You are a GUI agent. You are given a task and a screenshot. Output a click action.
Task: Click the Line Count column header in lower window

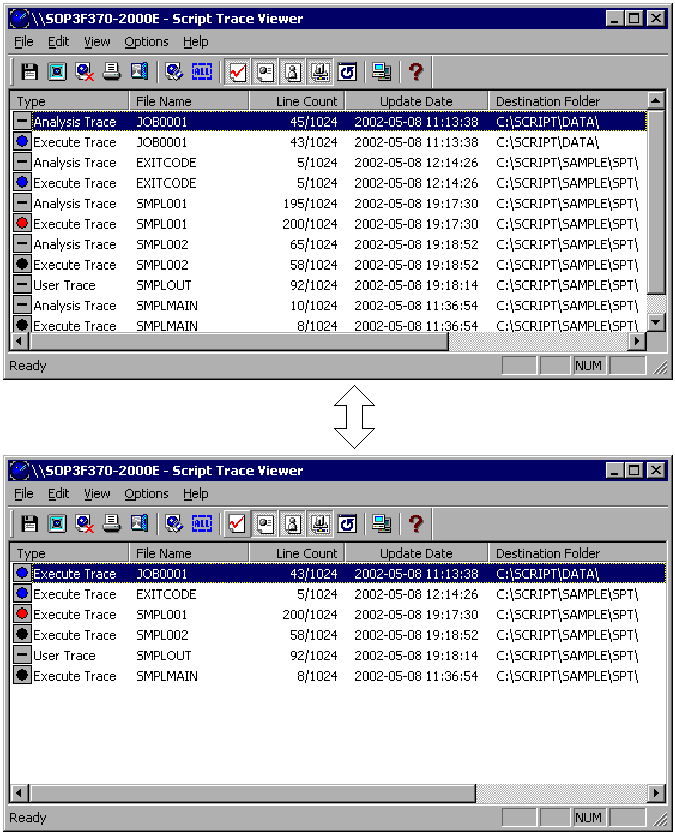click(x=306, y=553)
